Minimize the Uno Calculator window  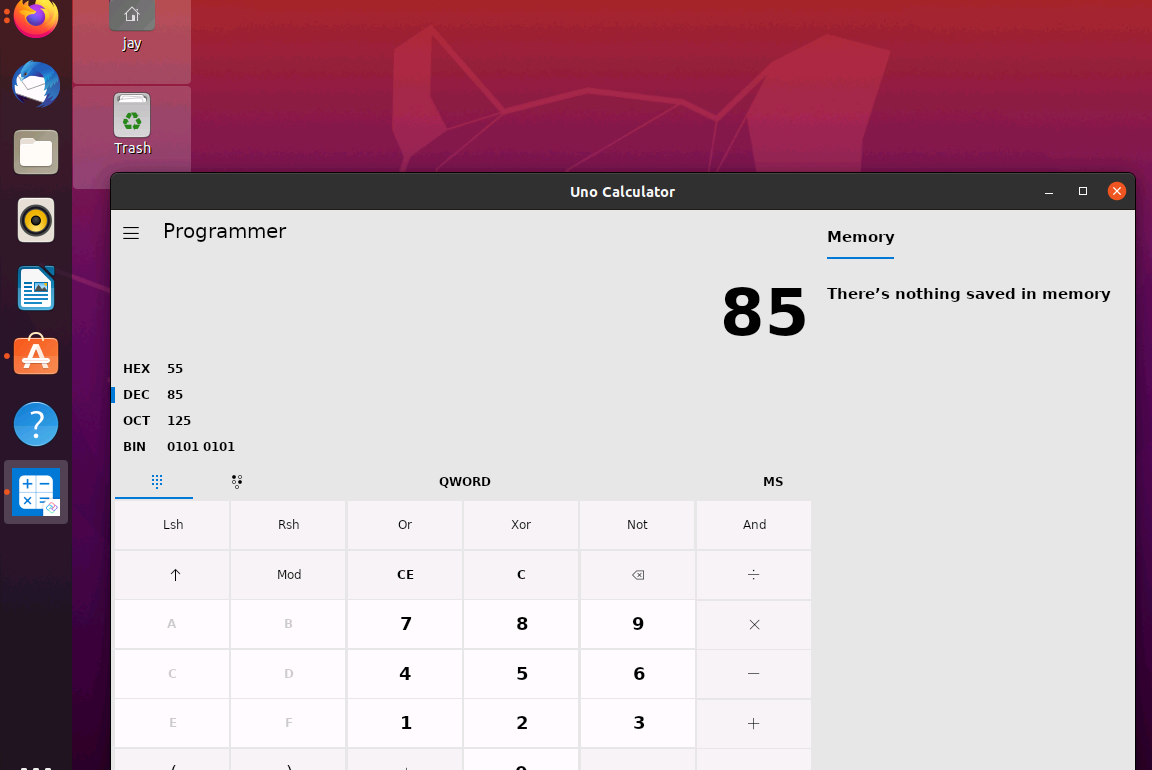[1048, 192]
